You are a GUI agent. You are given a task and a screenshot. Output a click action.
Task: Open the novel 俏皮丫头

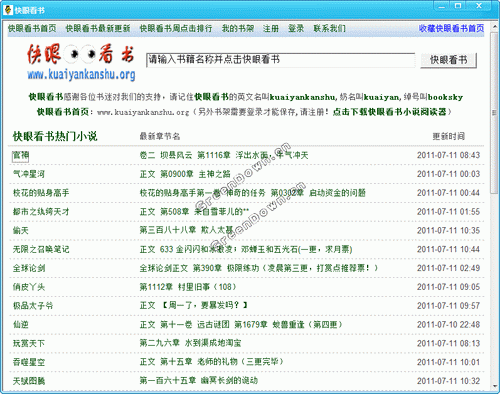(29, 287)
